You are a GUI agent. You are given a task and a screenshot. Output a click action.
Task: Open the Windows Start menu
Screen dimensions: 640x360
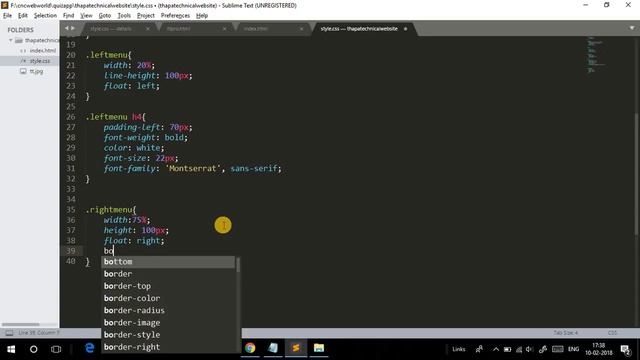[11, 349]
